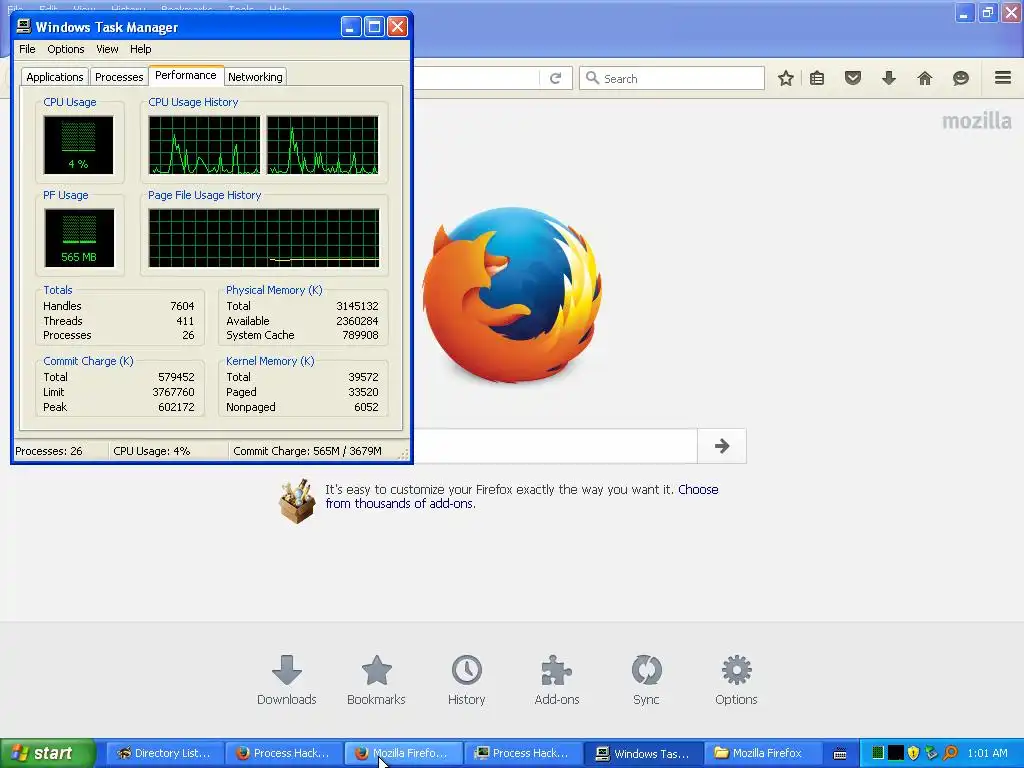This screenshot has width=1024, height=768.
Task: Click the Firefox address bar
Action: point(477,78)
